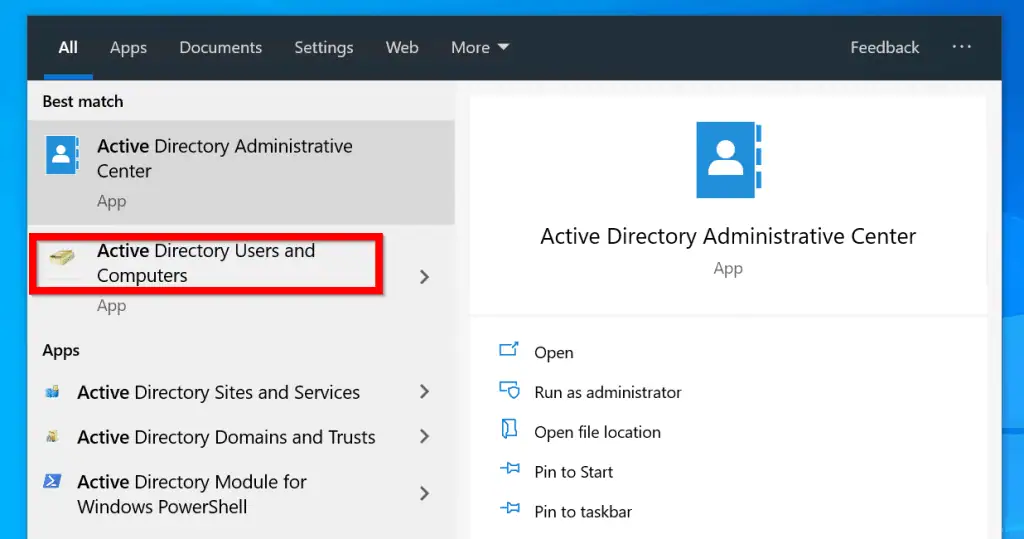
Task: Expand Users and Computers options chevron
Action: (424, 277)
